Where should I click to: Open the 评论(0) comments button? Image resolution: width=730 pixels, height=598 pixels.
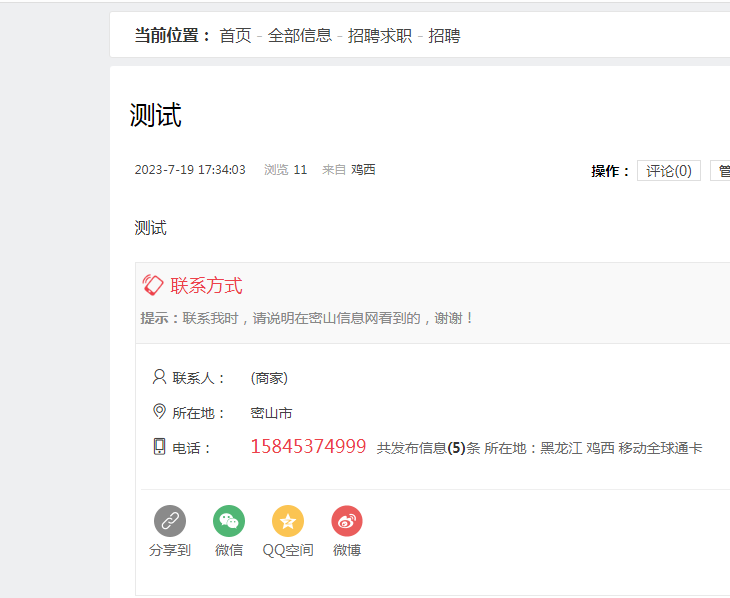[668, 171]
